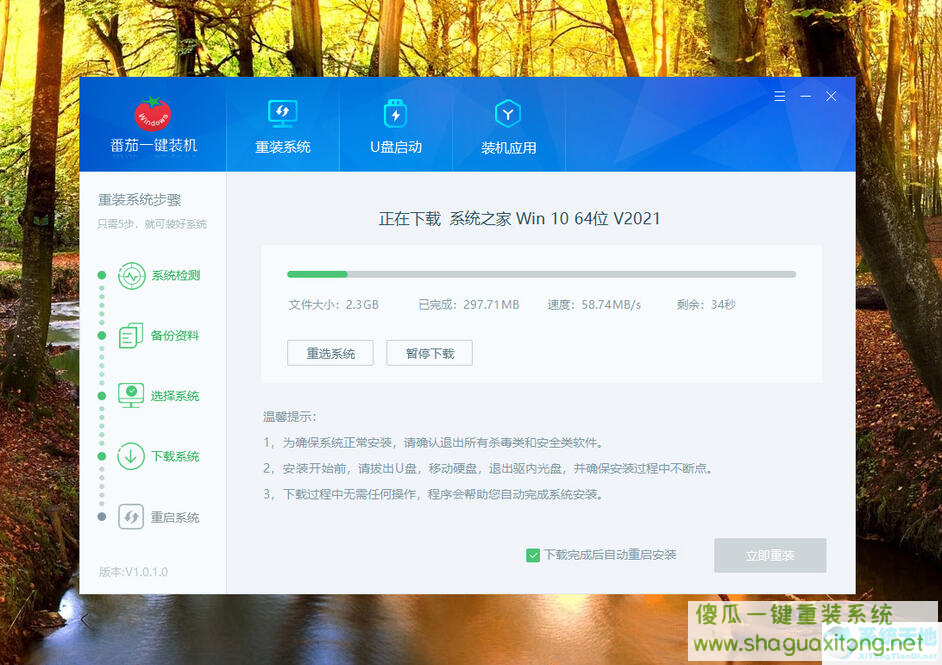Click the 系统检测 pulse icon
942x665 pixels.
pyautogui.click(x=132, y=276)
